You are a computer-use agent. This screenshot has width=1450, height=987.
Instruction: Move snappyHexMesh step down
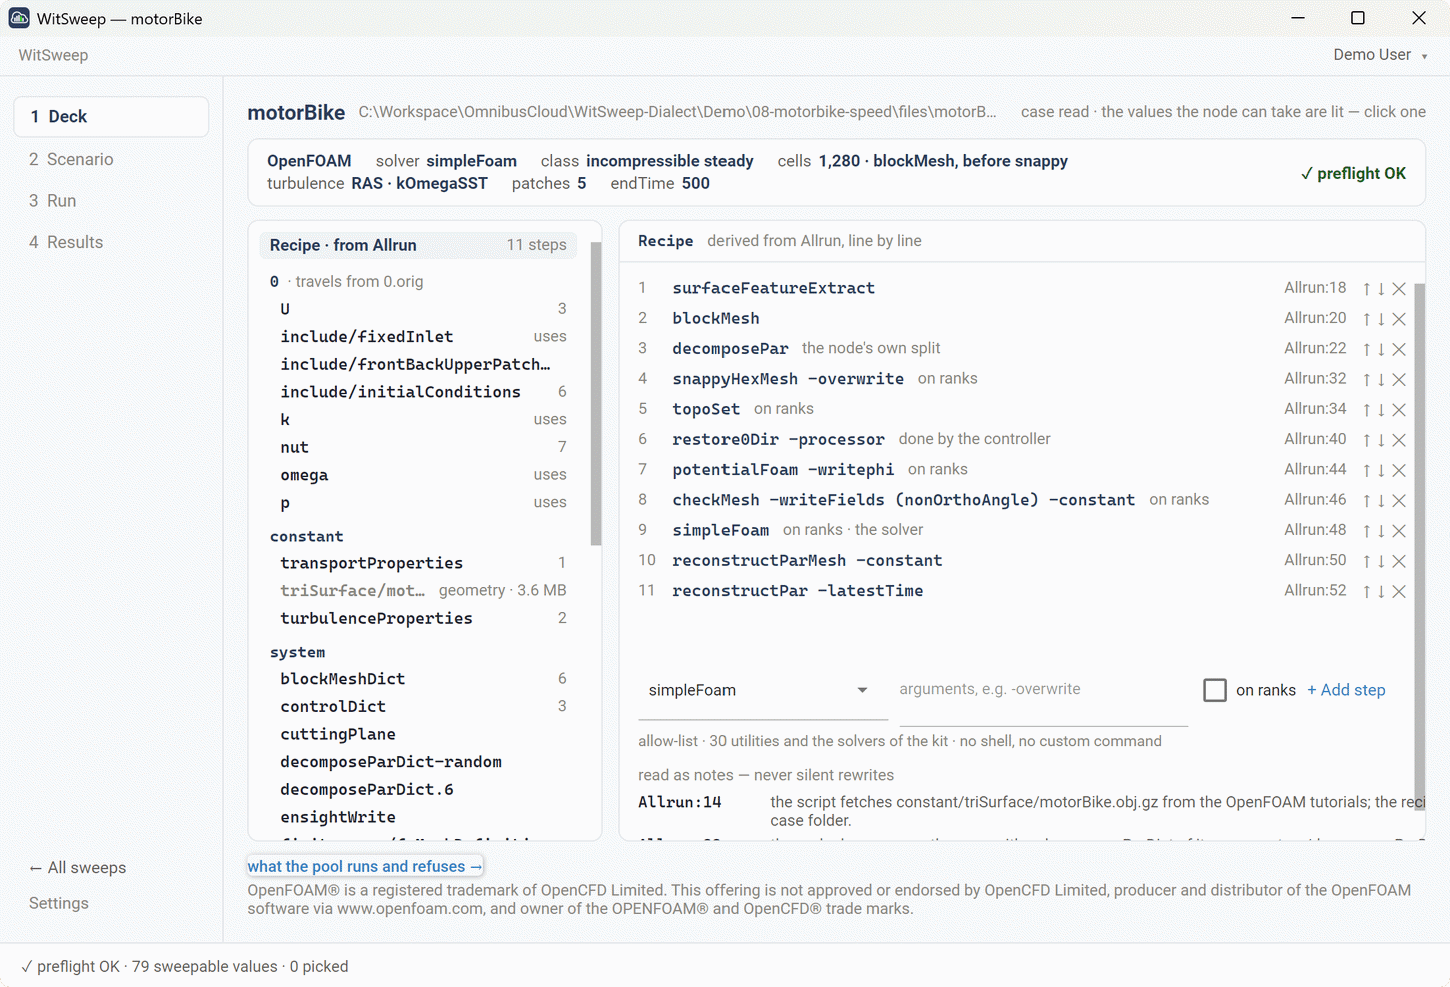coord(1381,380)
